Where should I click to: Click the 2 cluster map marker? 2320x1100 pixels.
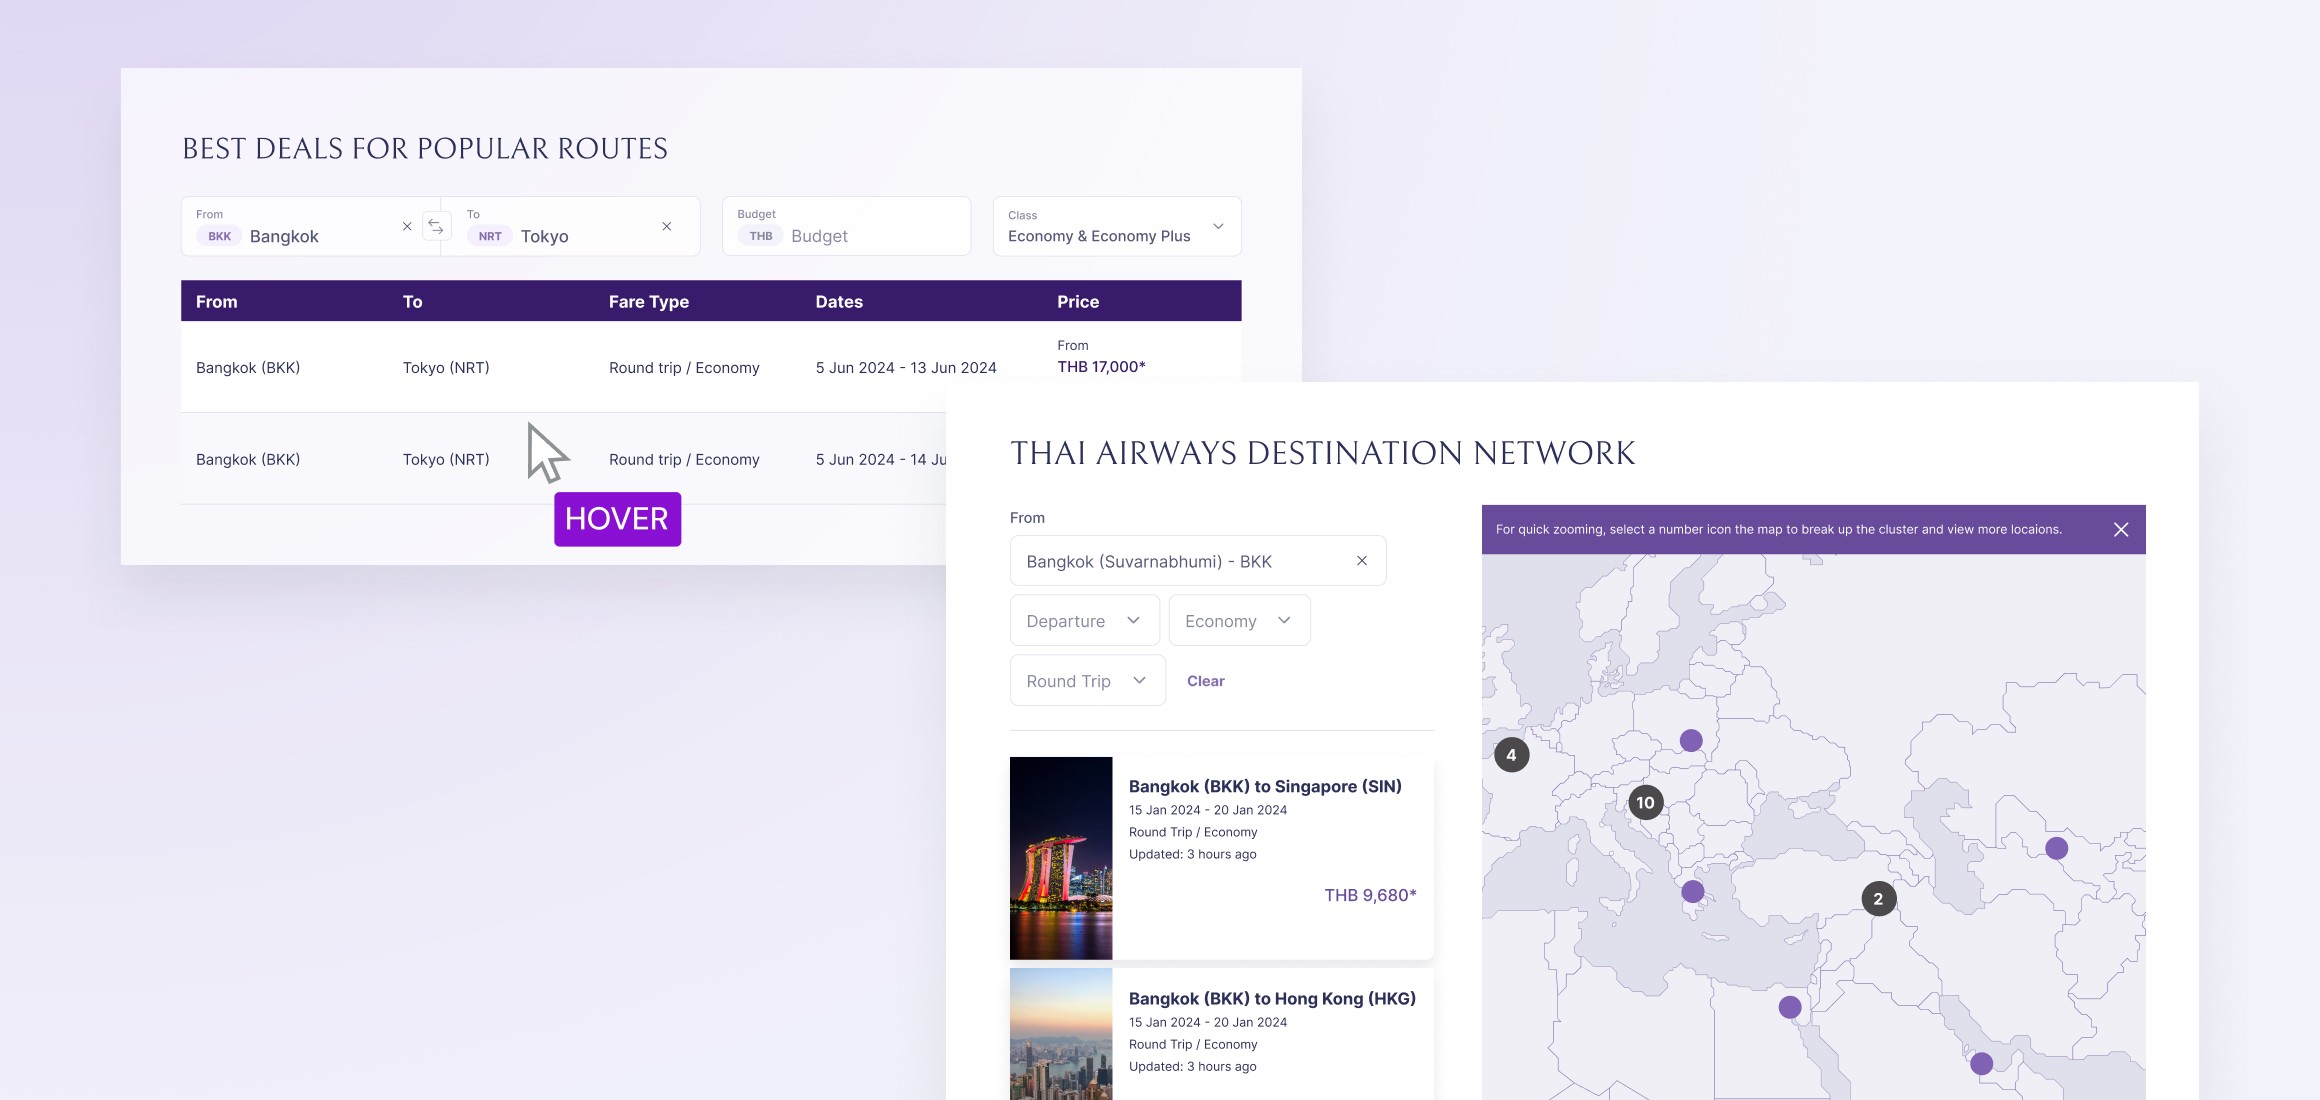1878,899
